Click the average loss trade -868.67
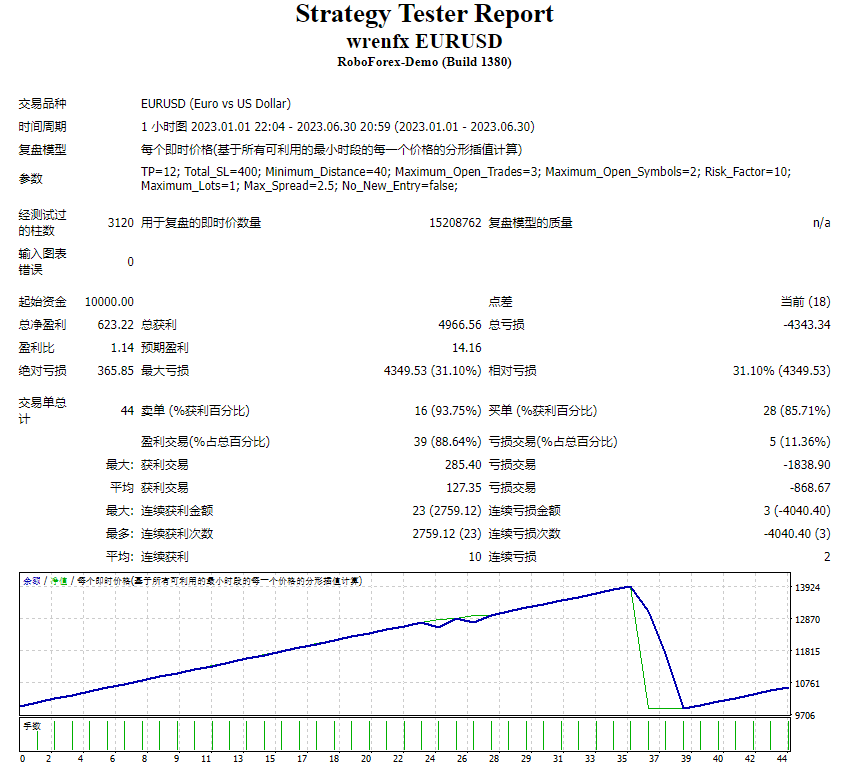The image size is (850, 771). pos(810,488)
